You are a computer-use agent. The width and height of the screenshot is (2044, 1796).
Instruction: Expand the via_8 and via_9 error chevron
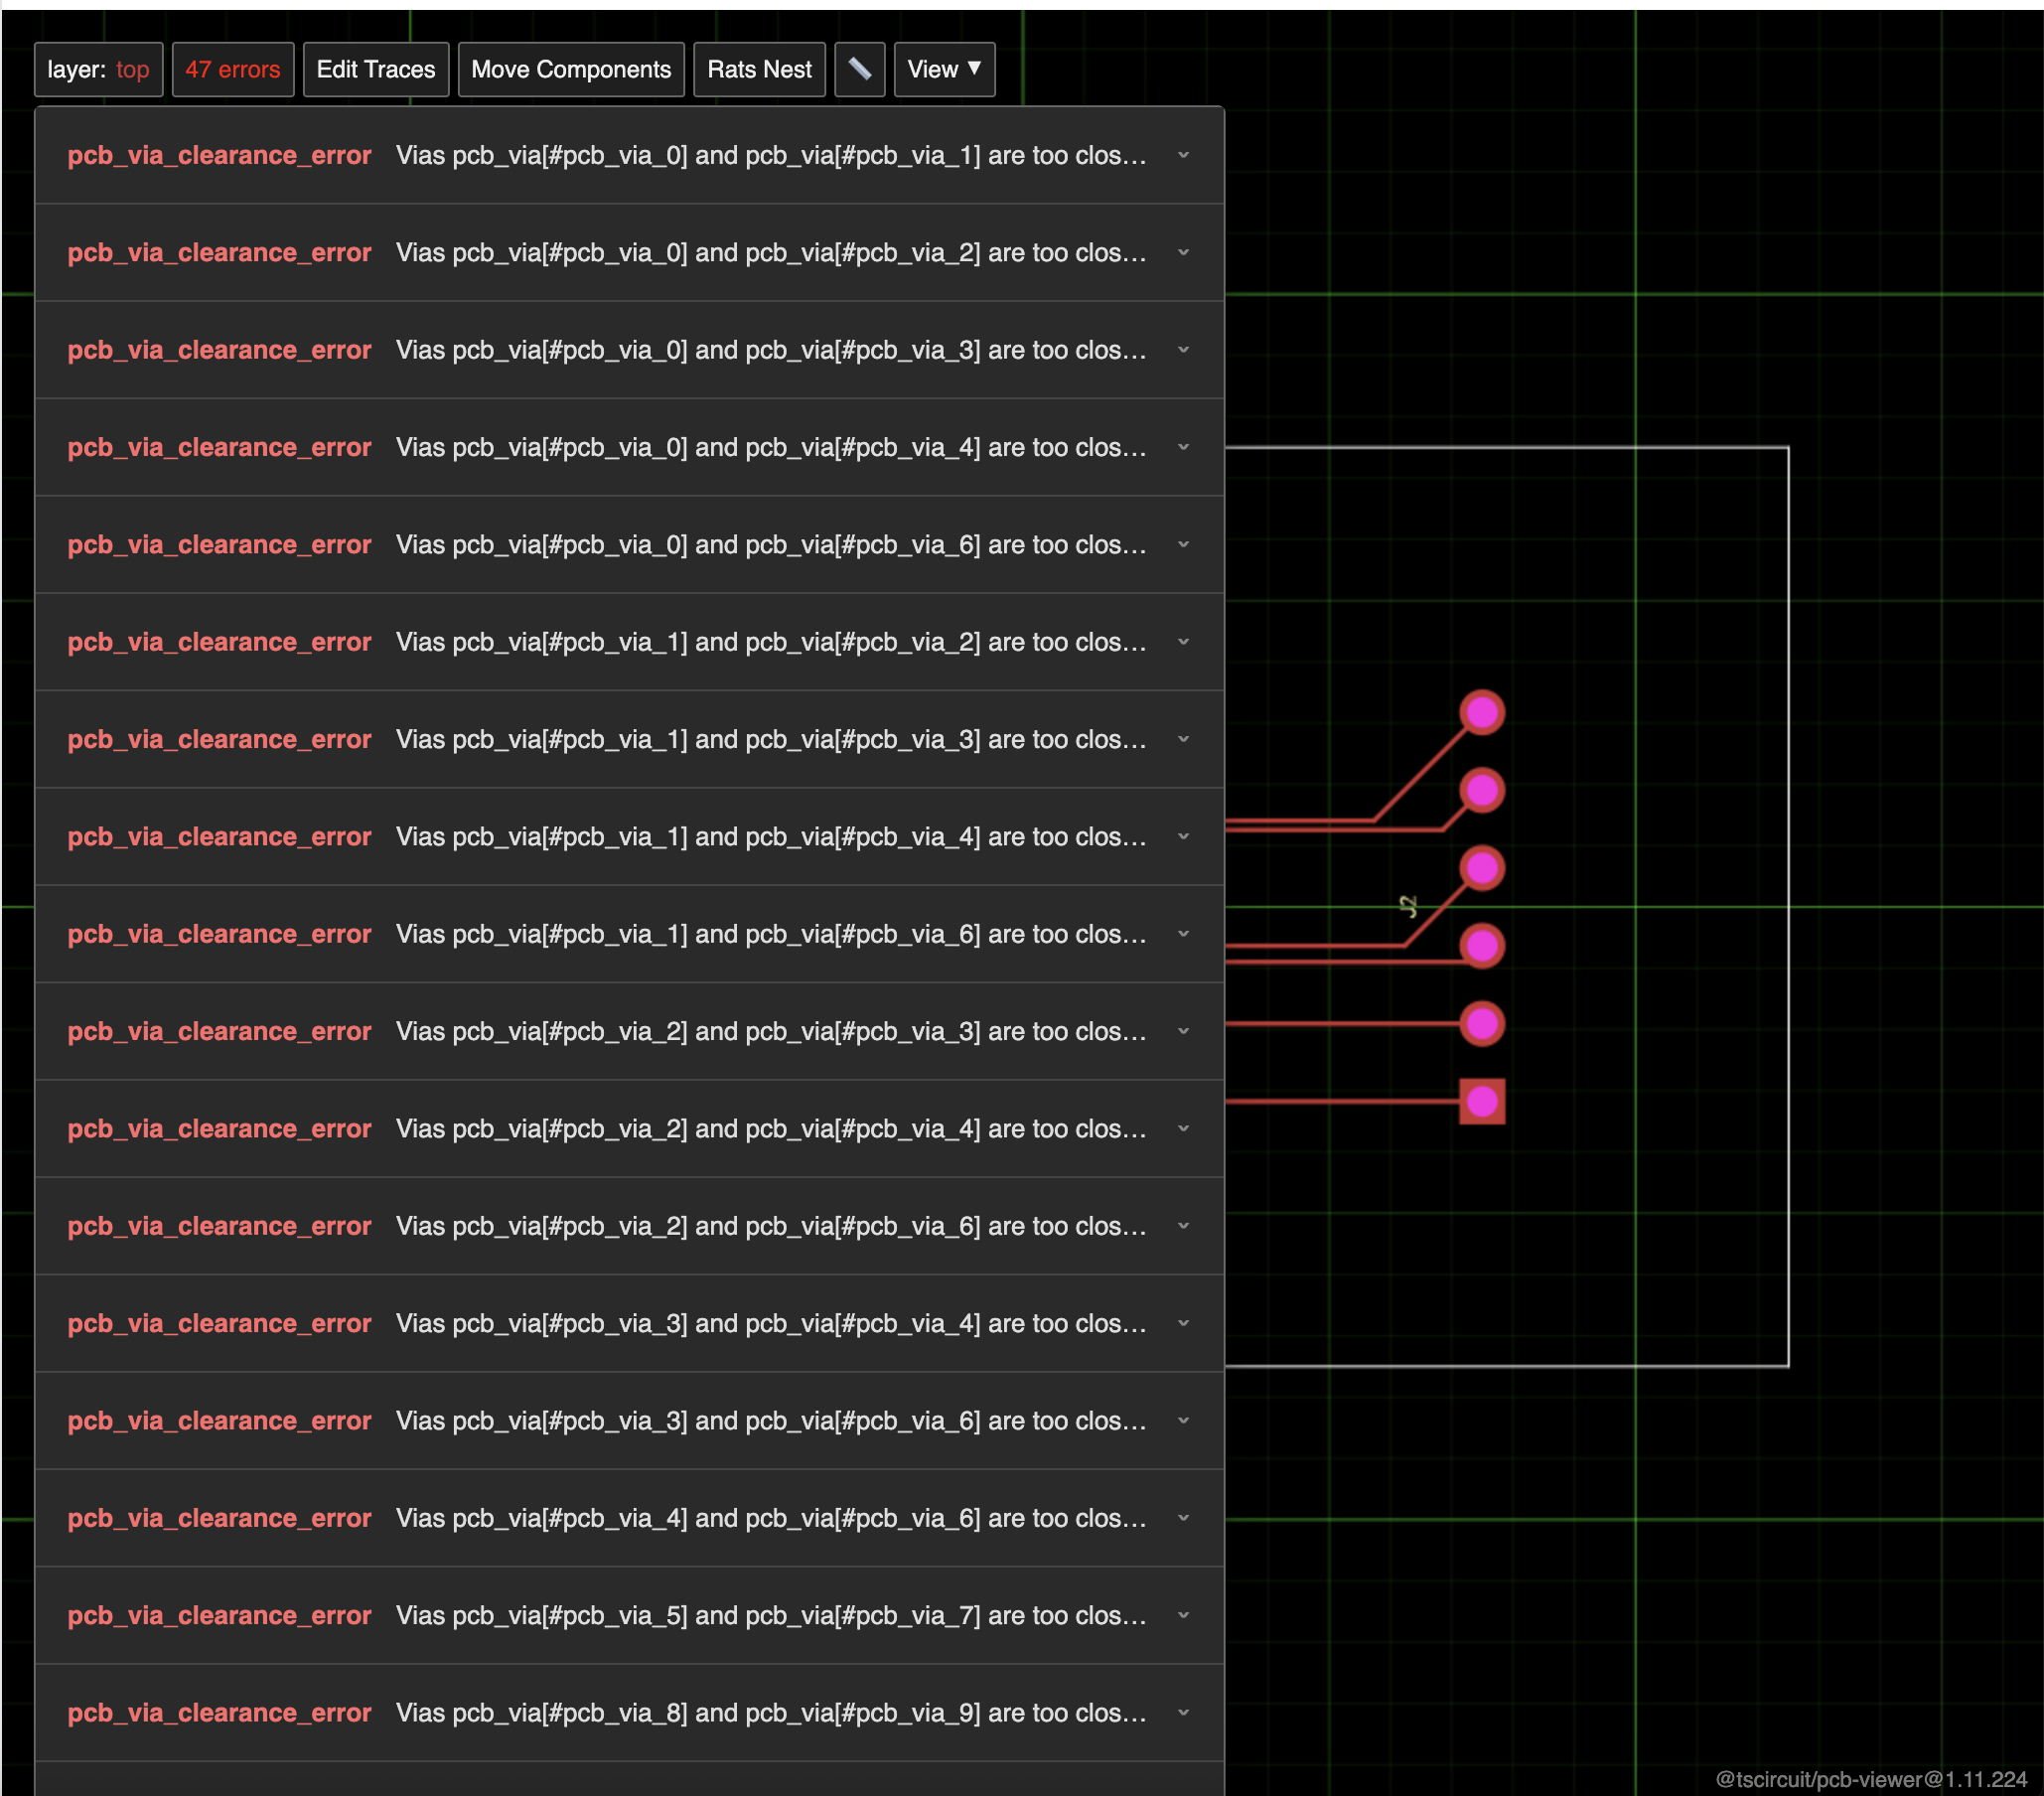tap(1183, 1712)
